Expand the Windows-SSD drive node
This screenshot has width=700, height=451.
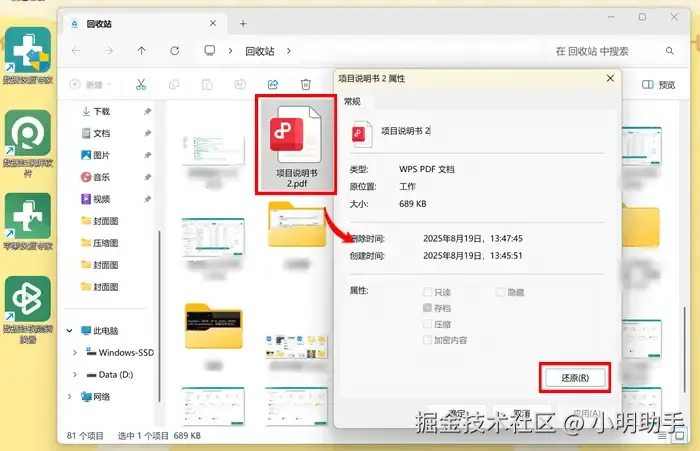(75, 353)
